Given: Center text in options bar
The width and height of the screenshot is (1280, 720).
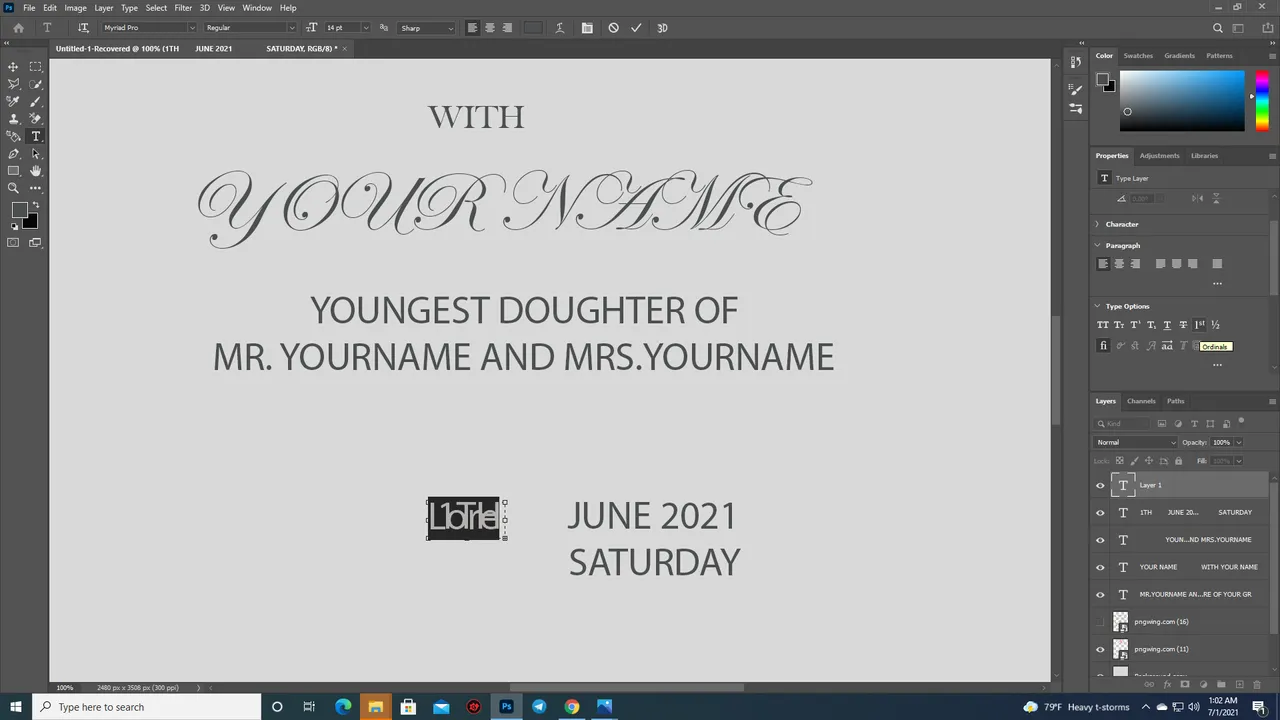Looking at the screenshot, I should tap(490, 28).
